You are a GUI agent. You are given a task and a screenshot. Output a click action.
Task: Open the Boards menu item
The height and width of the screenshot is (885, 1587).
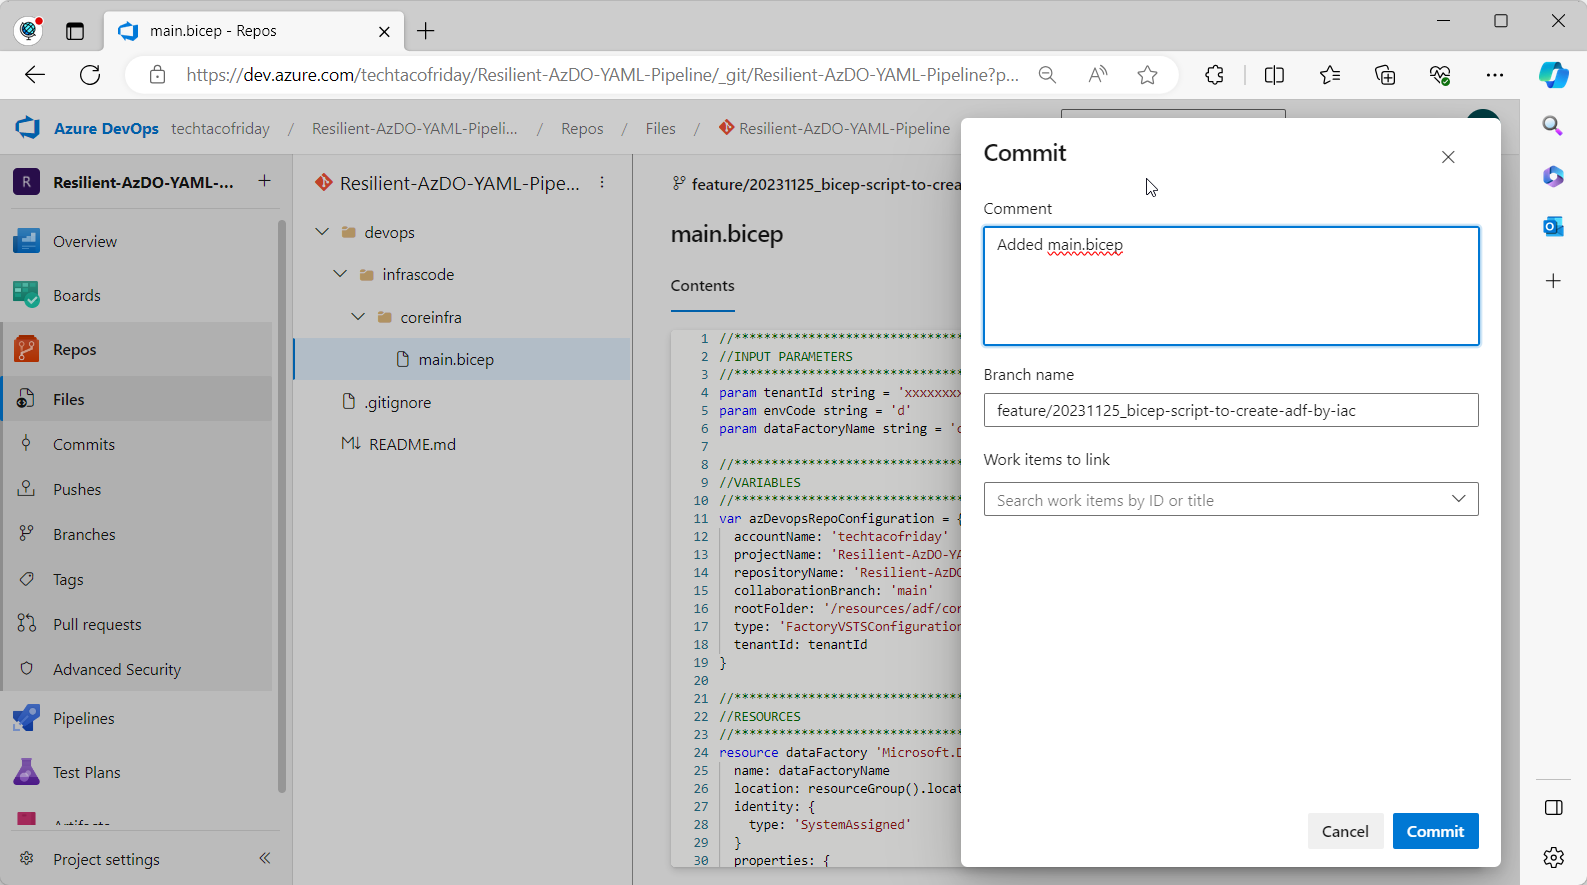[77, 295]
